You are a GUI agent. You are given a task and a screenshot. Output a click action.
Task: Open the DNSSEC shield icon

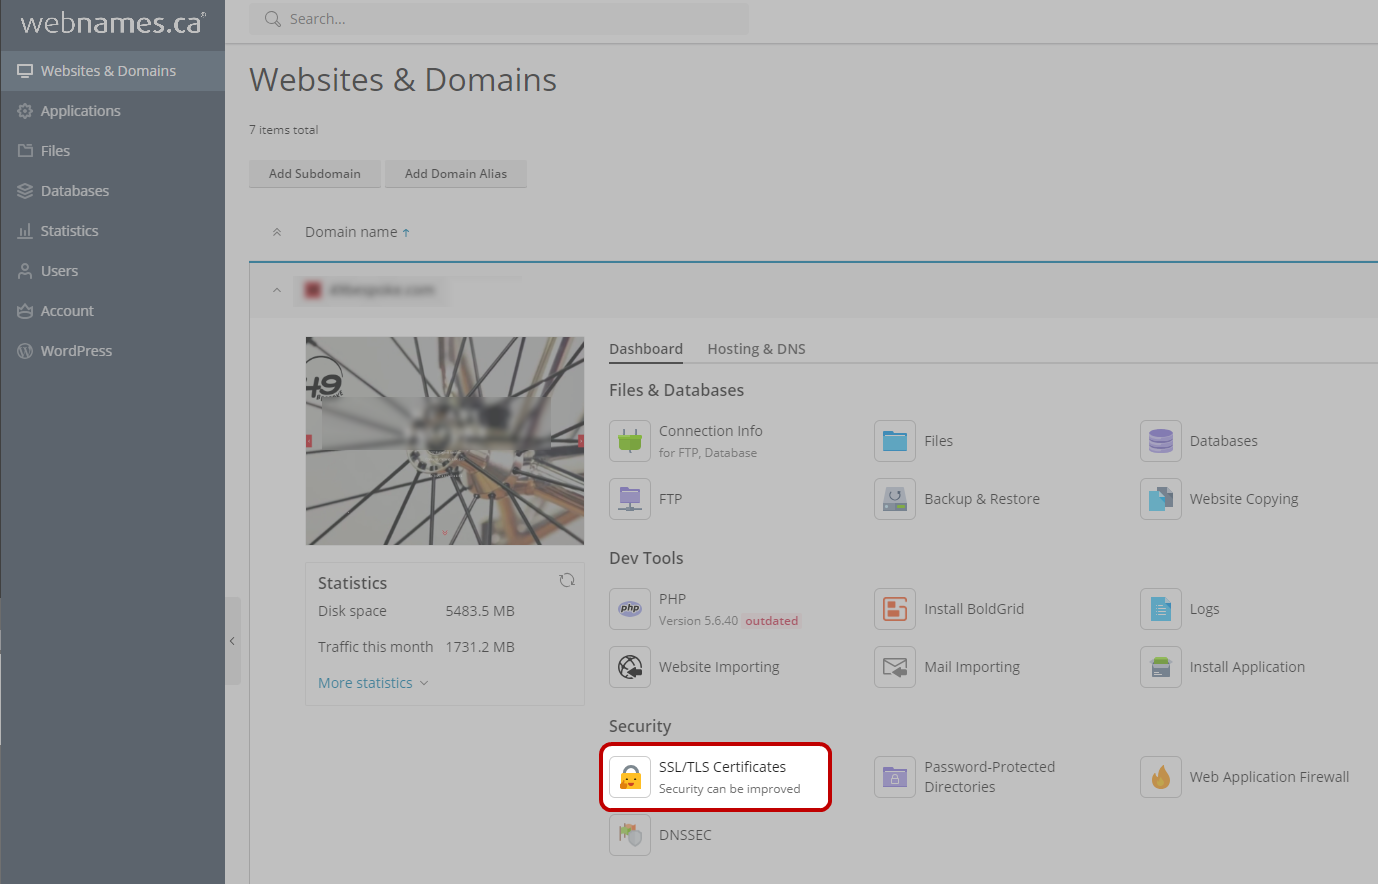click(630, 835)
